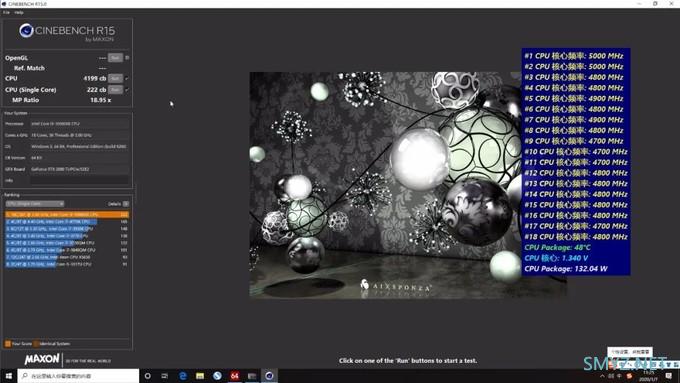Click the Cortana circle taskbar icon
Screen dimensions: 680x383
tap(147, 376)
